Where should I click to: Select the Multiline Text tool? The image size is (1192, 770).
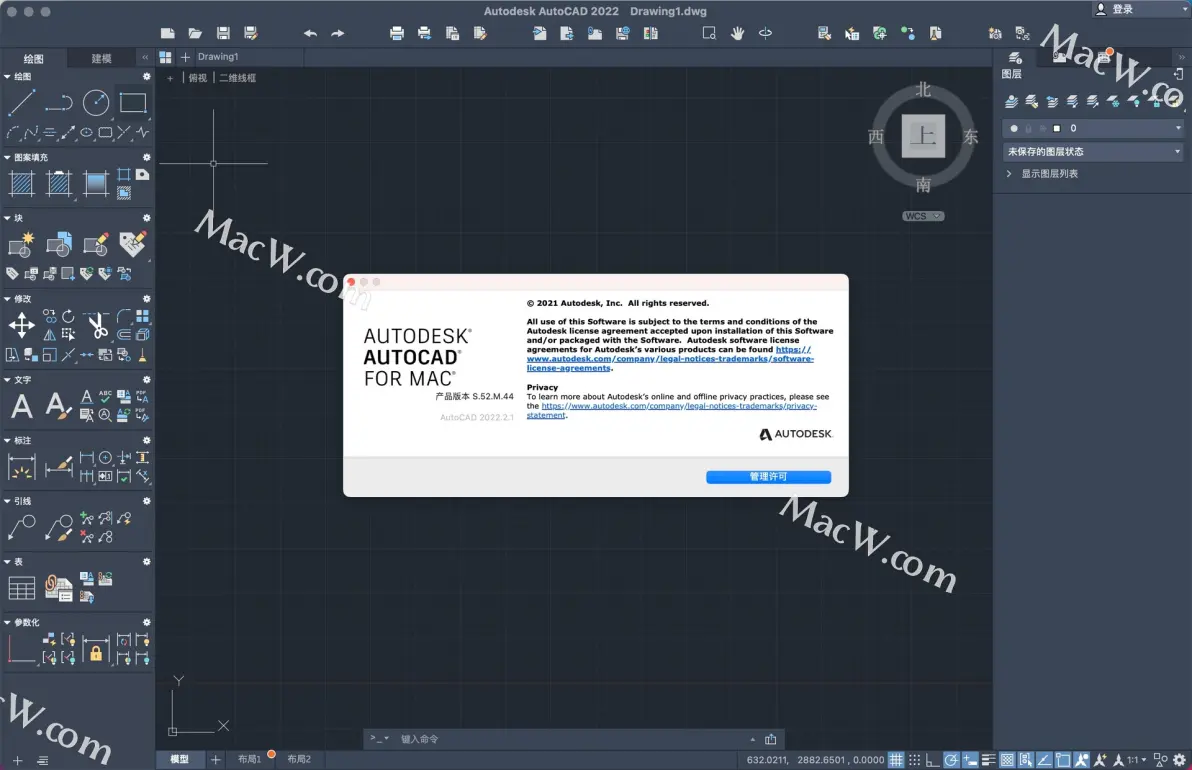tap(21, 406)
